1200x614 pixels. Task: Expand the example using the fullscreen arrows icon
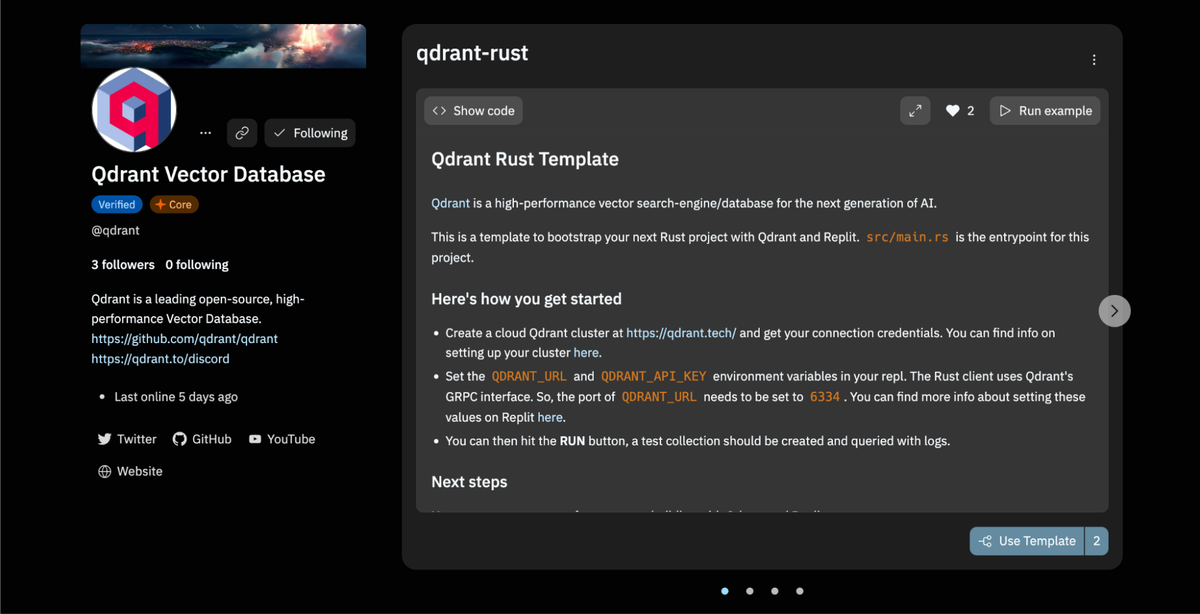click(915, 110)
